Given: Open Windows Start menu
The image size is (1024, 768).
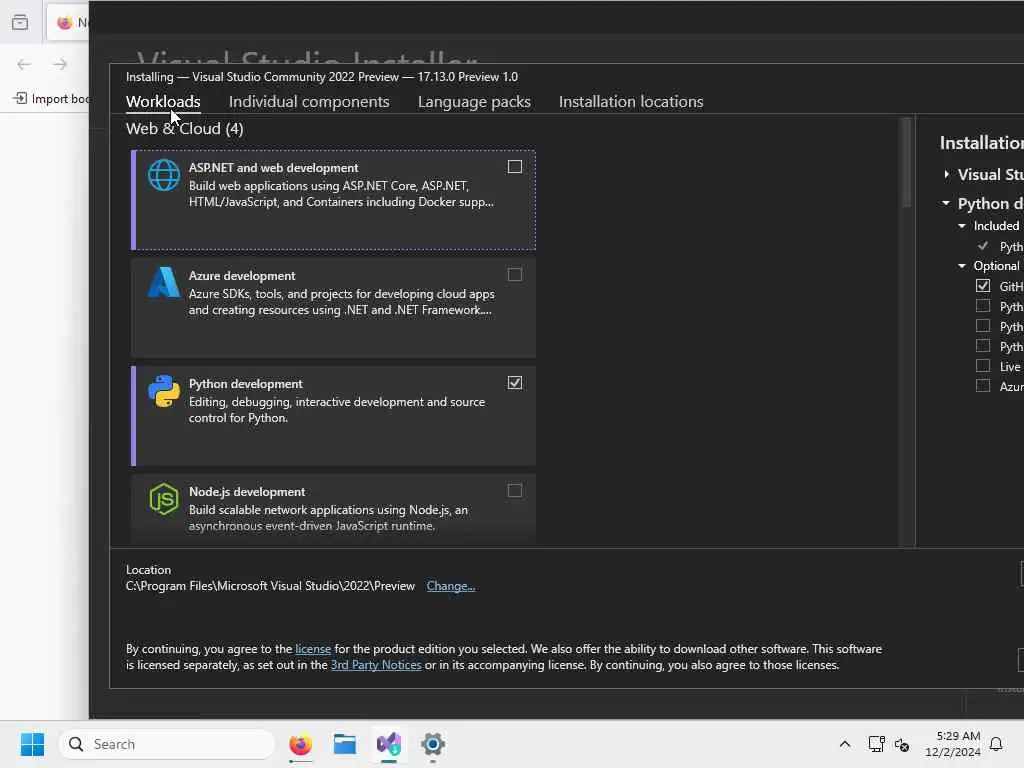Looking at the screenshot, I should pyautogui.click(x=32, y=744).
